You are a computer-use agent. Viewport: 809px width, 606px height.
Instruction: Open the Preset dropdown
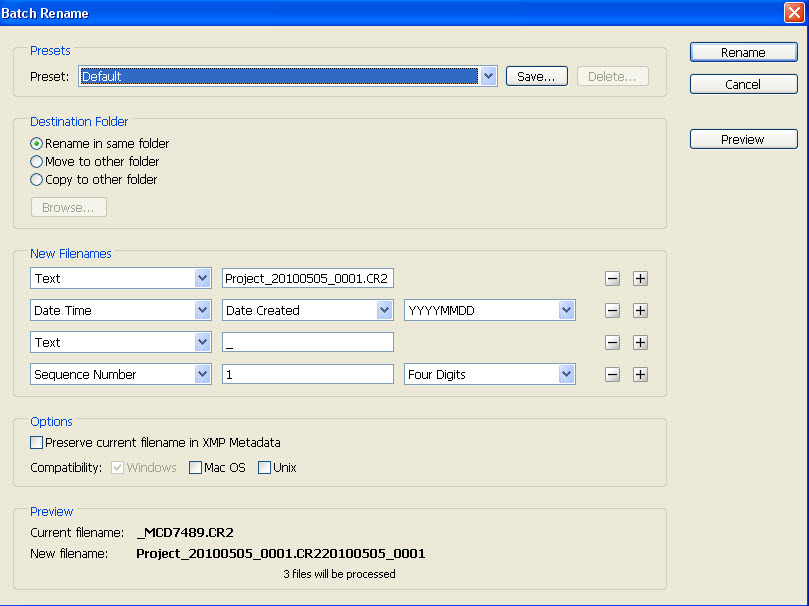point(487,75)
